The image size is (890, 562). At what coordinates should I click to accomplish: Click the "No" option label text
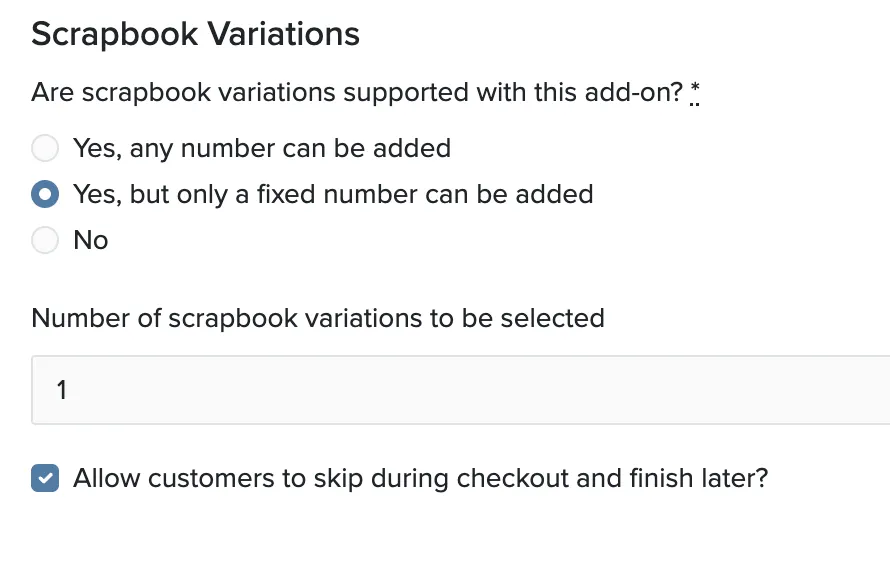(91, 240)
